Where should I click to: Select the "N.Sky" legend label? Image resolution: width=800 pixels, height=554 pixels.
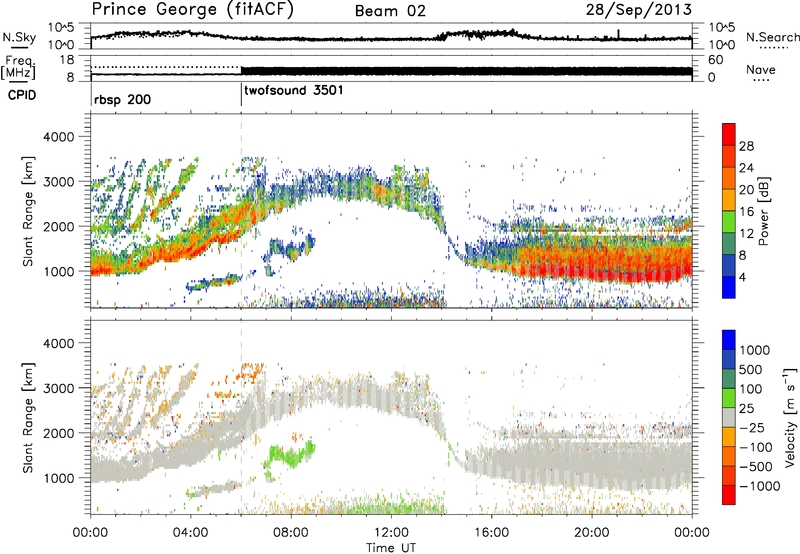click(19, 37)
